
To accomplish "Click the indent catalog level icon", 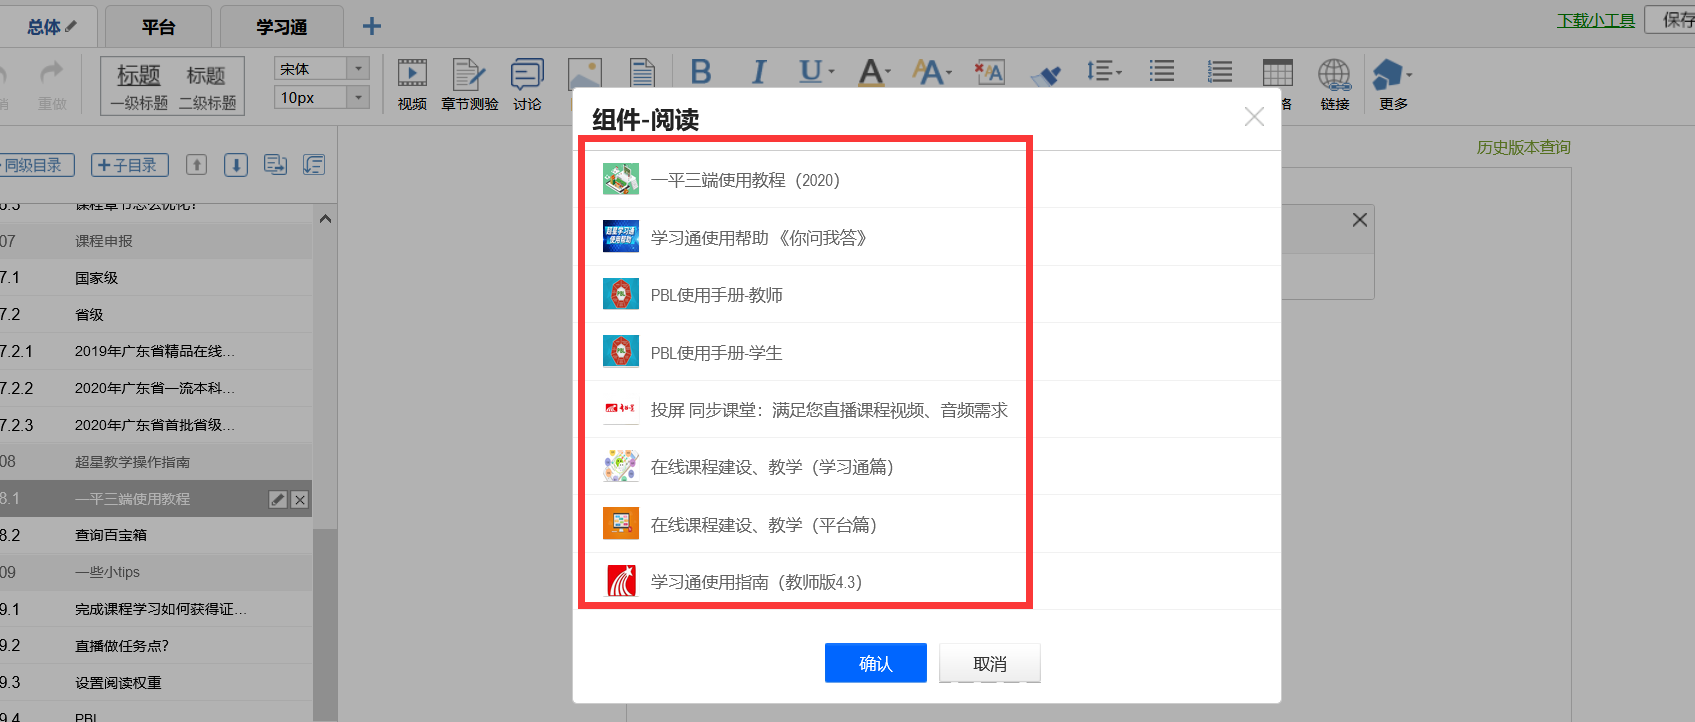I will [x=275, y=165].
